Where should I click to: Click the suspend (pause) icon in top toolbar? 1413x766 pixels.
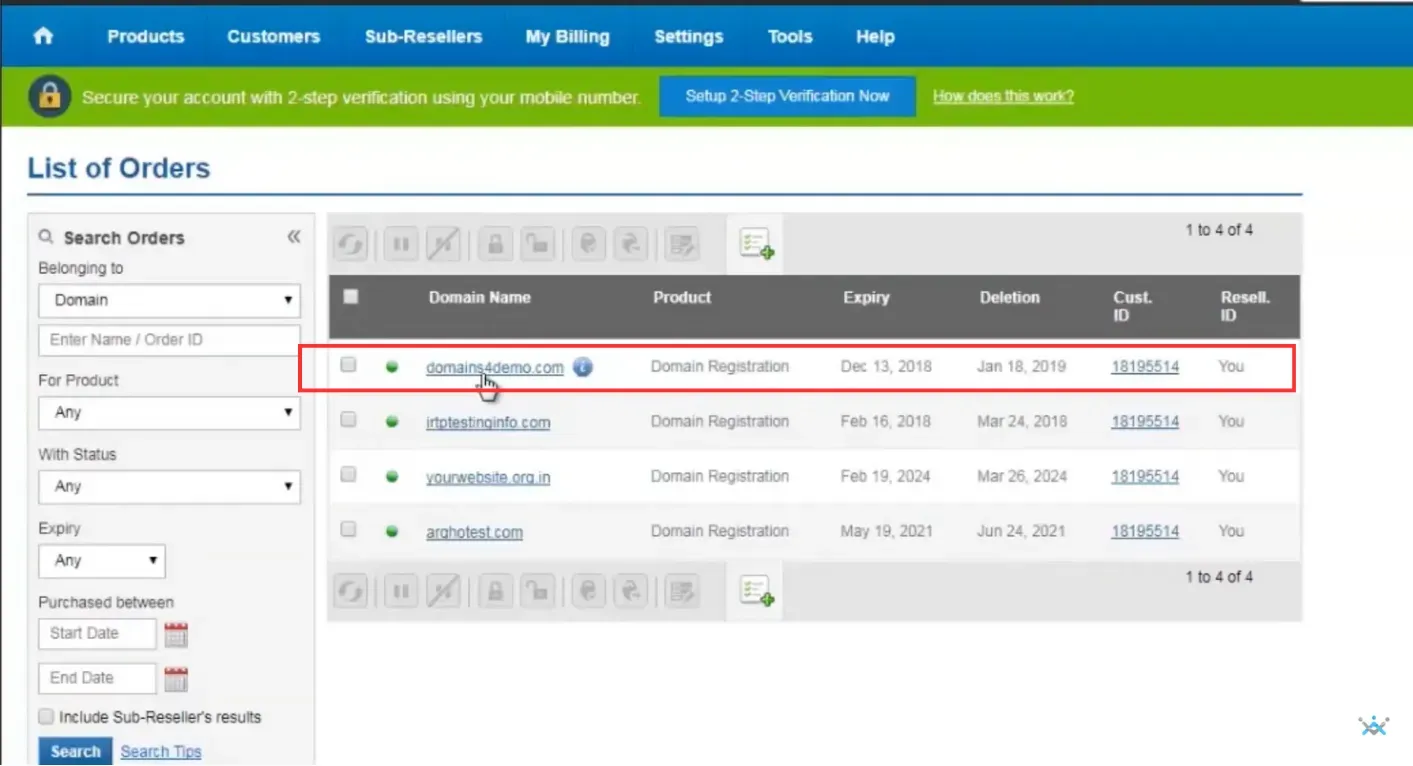point(401,244)
